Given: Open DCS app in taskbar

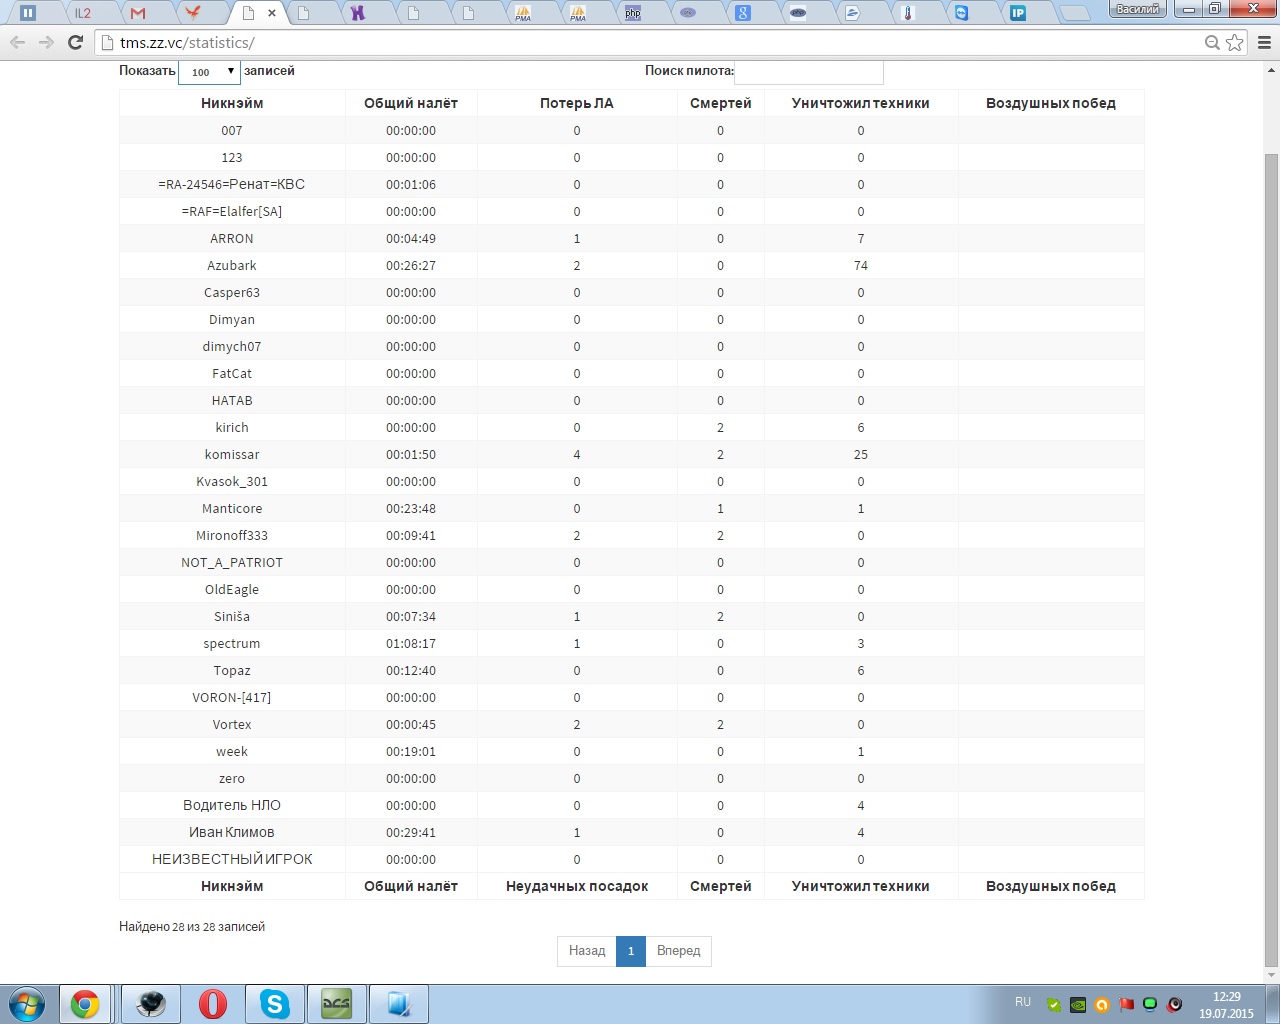Looking at the screenshot, I should 336,1004.
